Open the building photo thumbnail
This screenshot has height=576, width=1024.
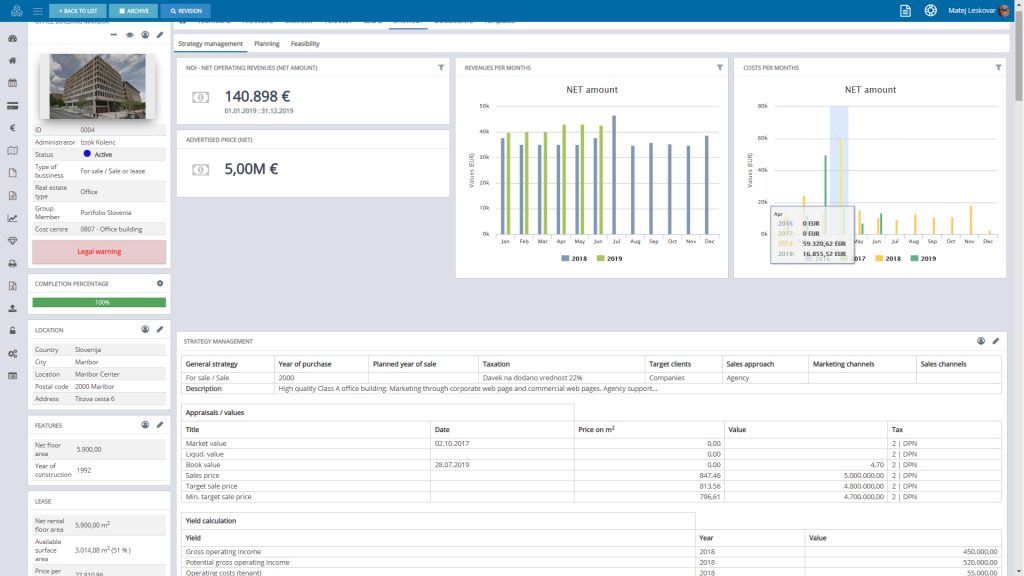[97, 87]
